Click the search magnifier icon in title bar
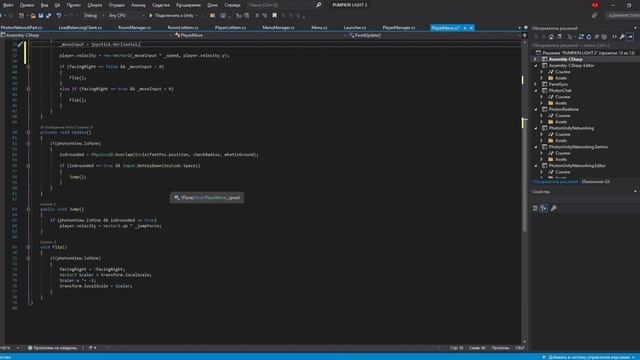The width and height of the screenshot is (640, 360). [319, 5]
